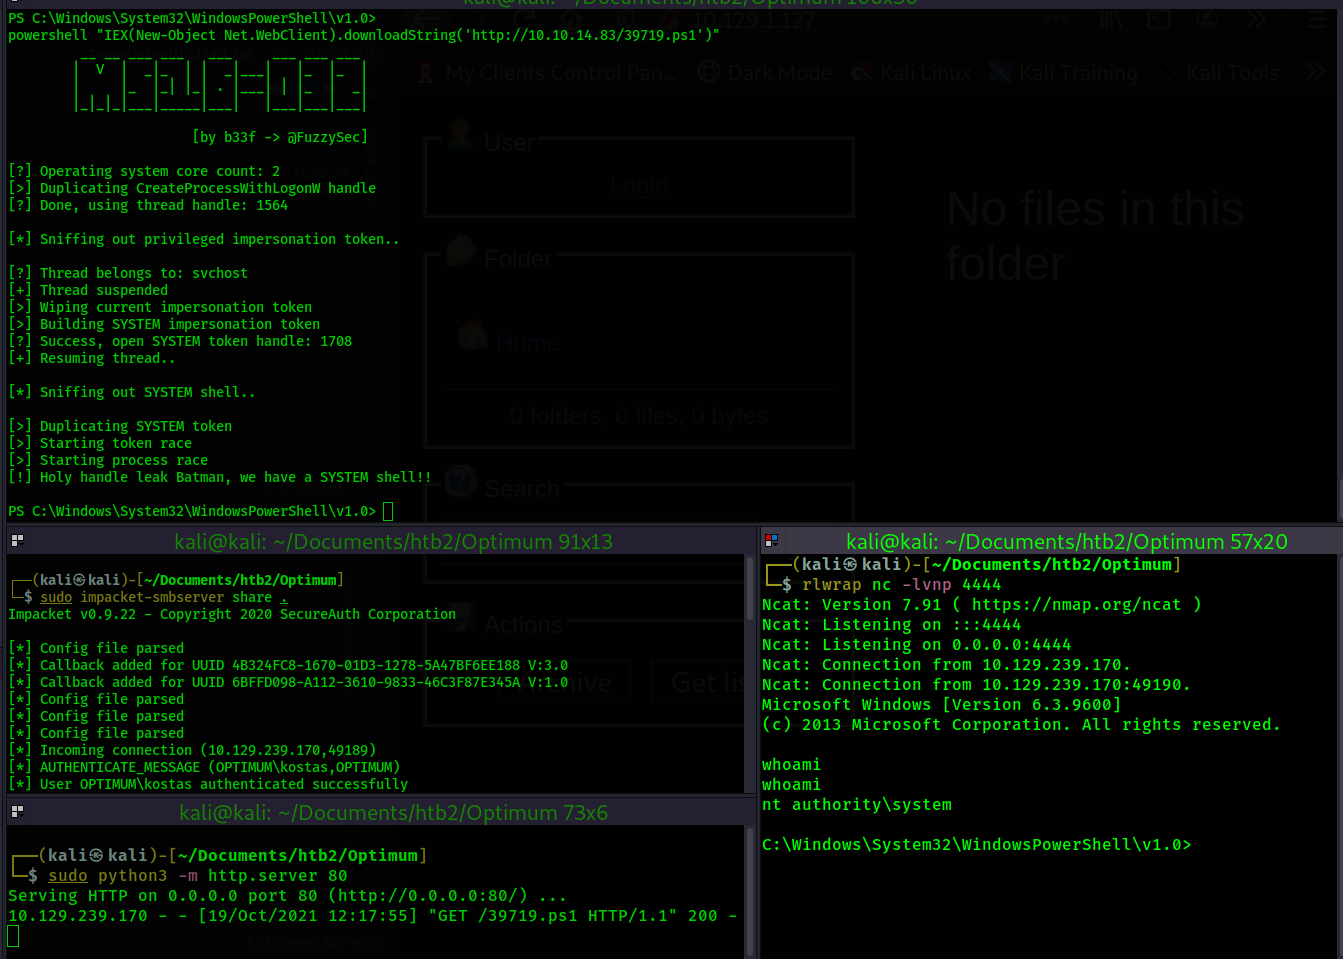
Task: Click the http.server pane vertical scrollbar
Action: (x=751, y=890)
